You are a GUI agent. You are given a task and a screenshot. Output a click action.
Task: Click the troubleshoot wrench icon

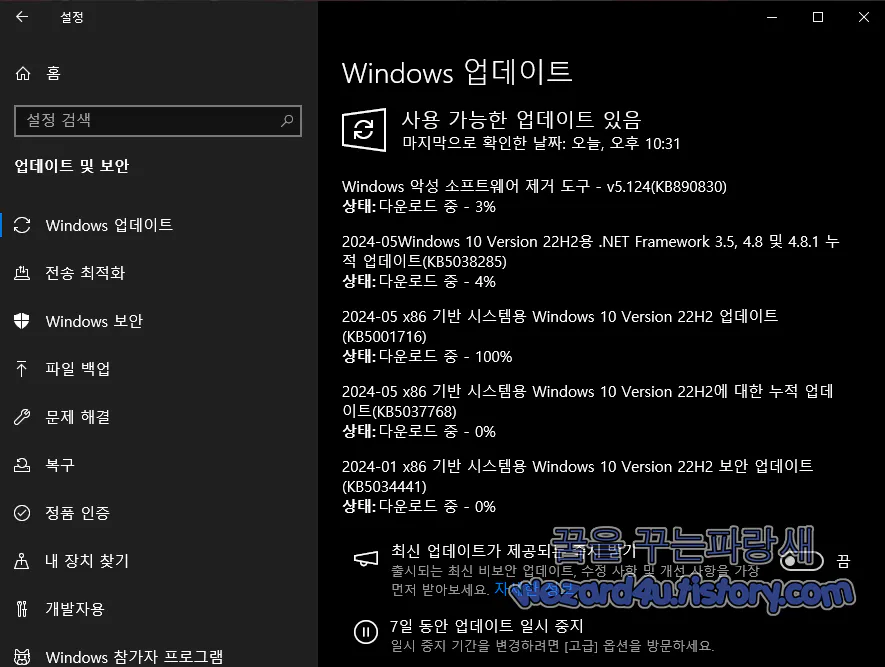click(22, 417)
